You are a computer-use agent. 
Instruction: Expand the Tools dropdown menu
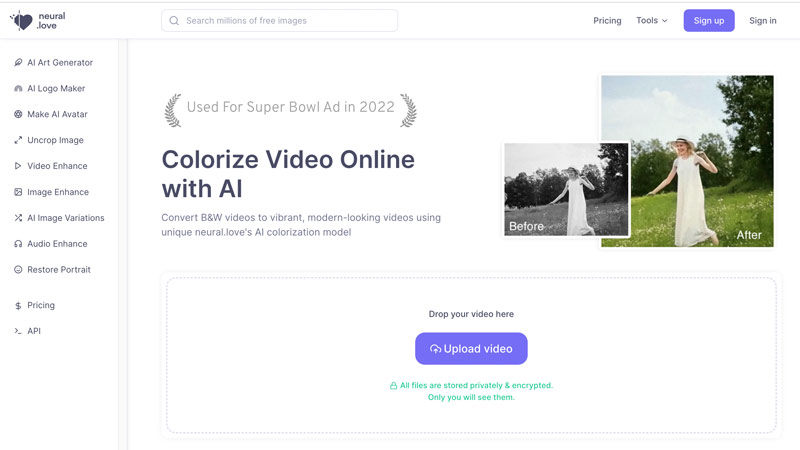pos(651,21)
